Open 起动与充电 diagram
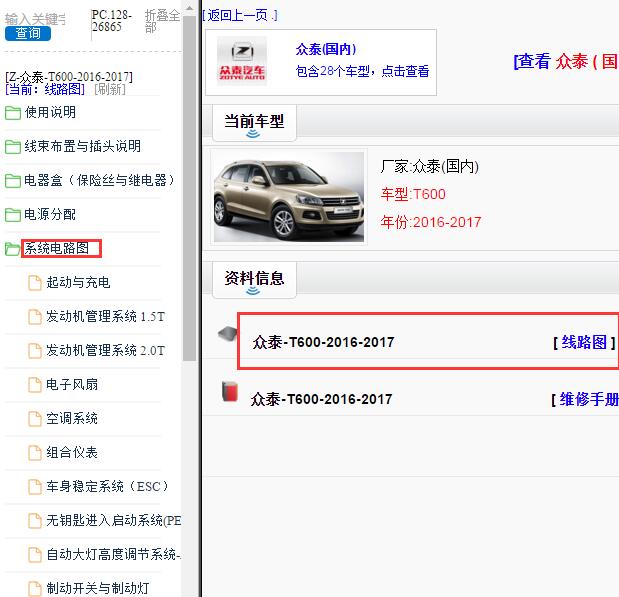 [x=78, y=282]
